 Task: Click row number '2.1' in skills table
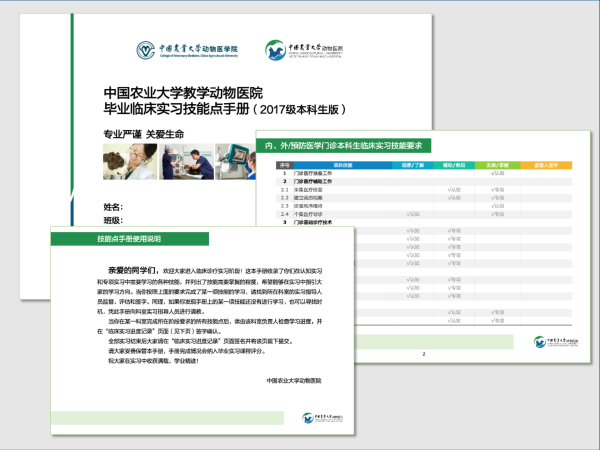tap(285, 190)
